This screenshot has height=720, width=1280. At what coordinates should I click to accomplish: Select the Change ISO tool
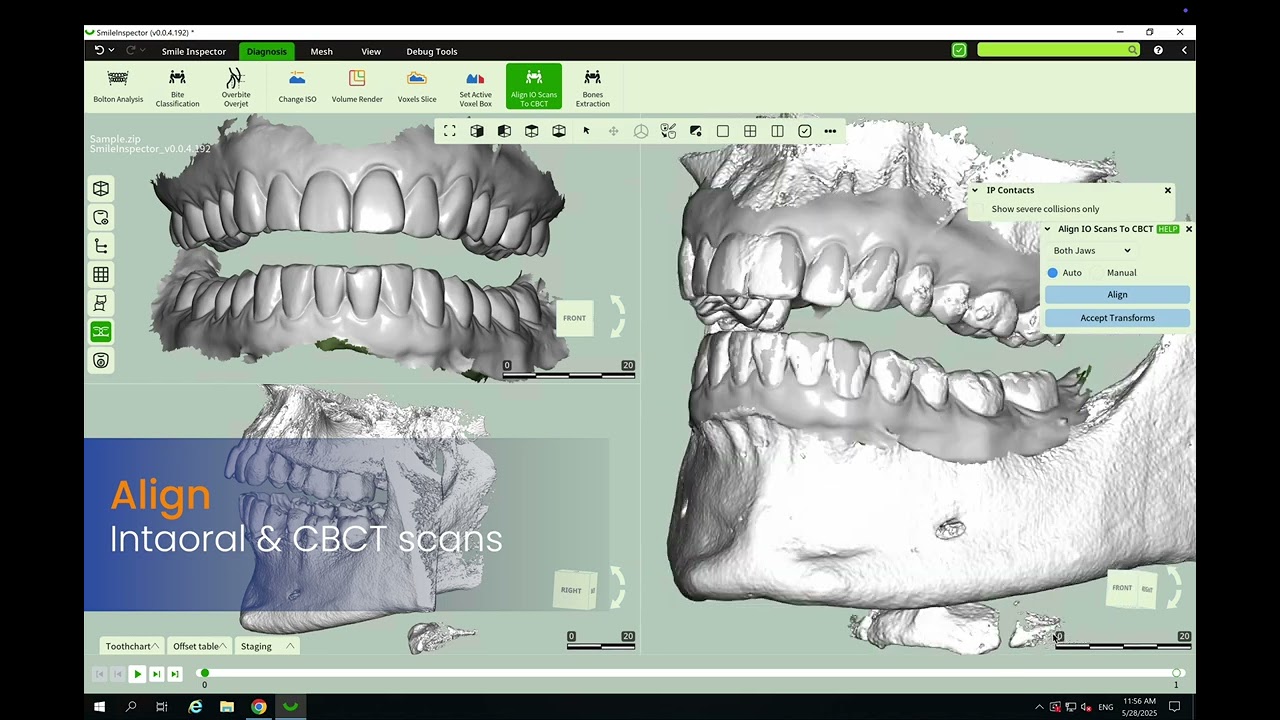(297, 87)
